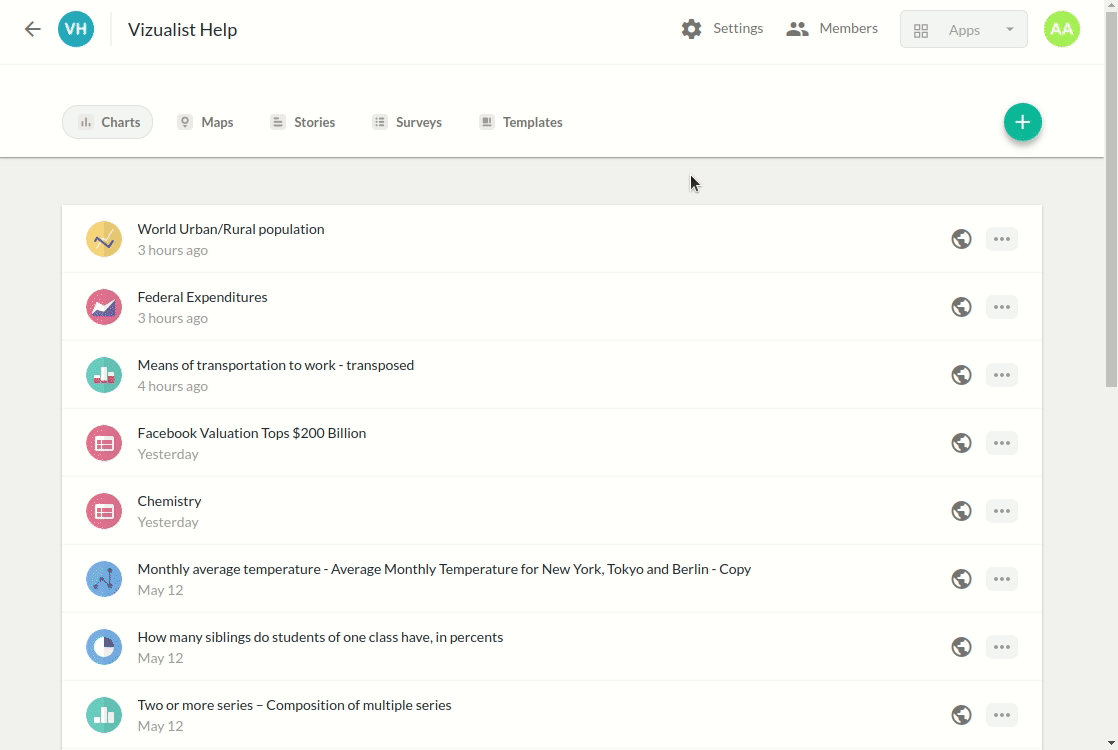This screenshot has height=750, width=1118.
Task: Click the green plus create button
Action: point(1022,122)
